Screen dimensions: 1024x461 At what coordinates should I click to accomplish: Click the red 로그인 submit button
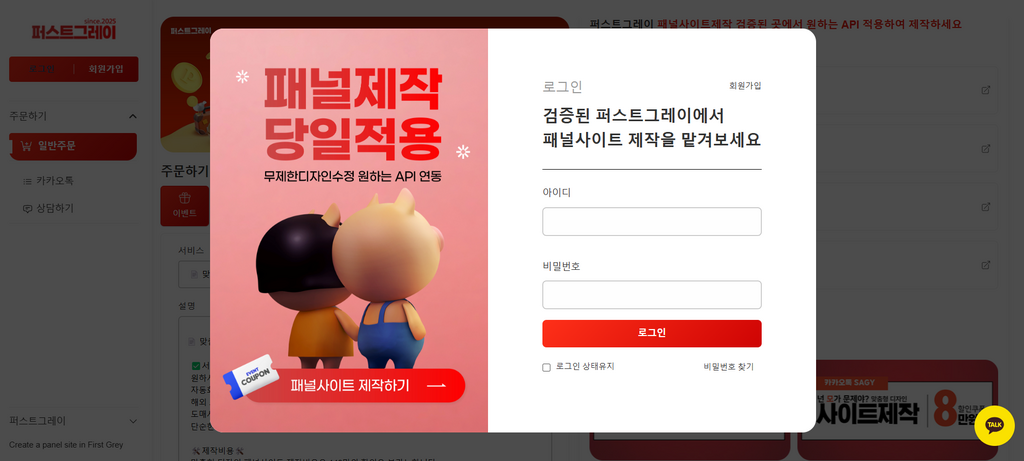click(x=652, y=333)
